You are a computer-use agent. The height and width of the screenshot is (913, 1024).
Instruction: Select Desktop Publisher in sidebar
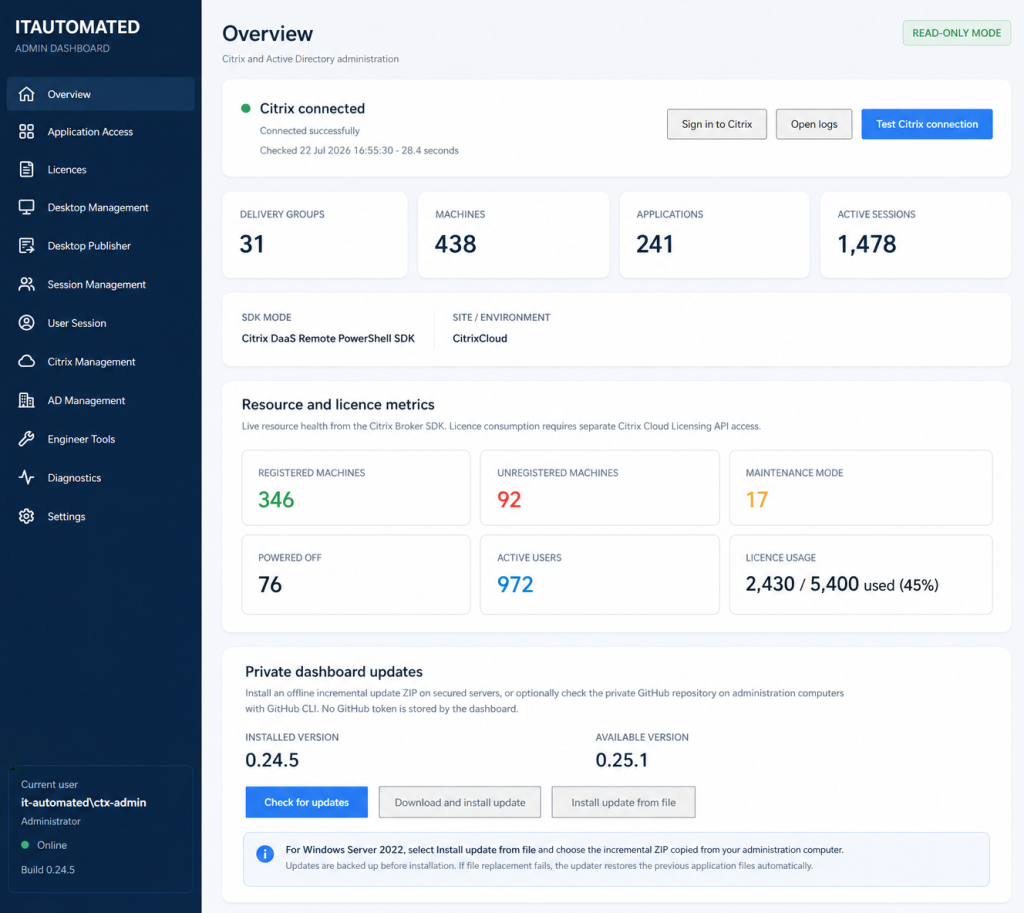[x=101, y=246]
